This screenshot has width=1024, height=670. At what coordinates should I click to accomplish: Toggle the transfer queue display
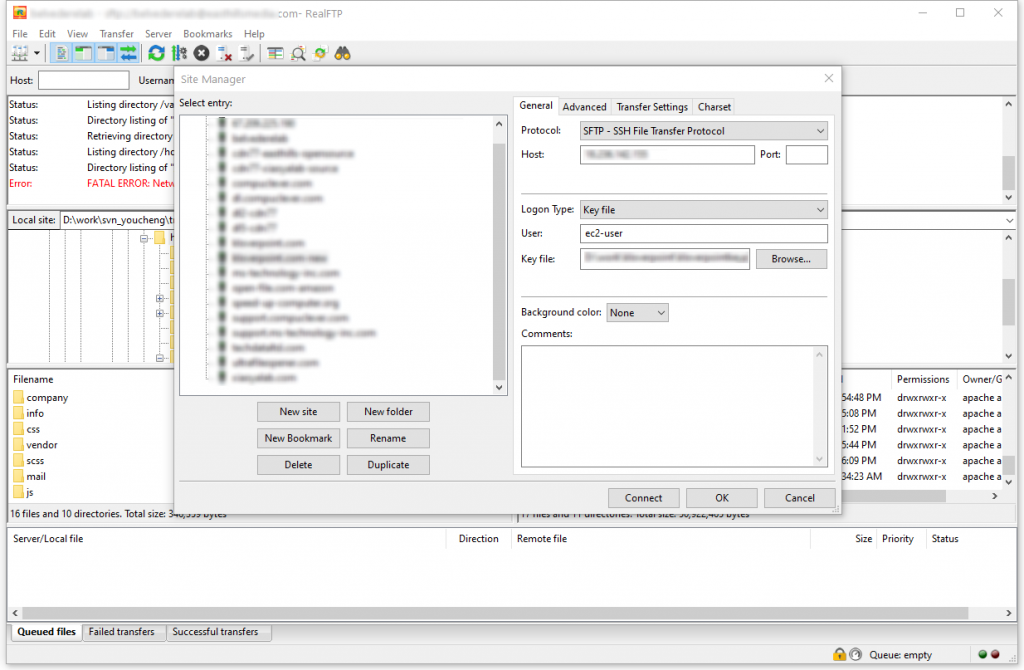pyautogui.click(x=128, y=53)
